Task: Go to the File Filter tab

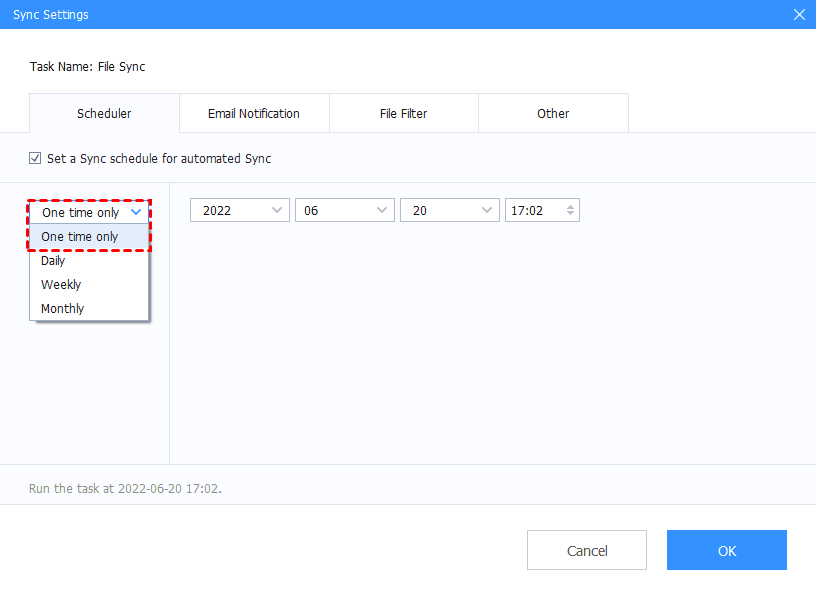Action: (x=403, y=113)
